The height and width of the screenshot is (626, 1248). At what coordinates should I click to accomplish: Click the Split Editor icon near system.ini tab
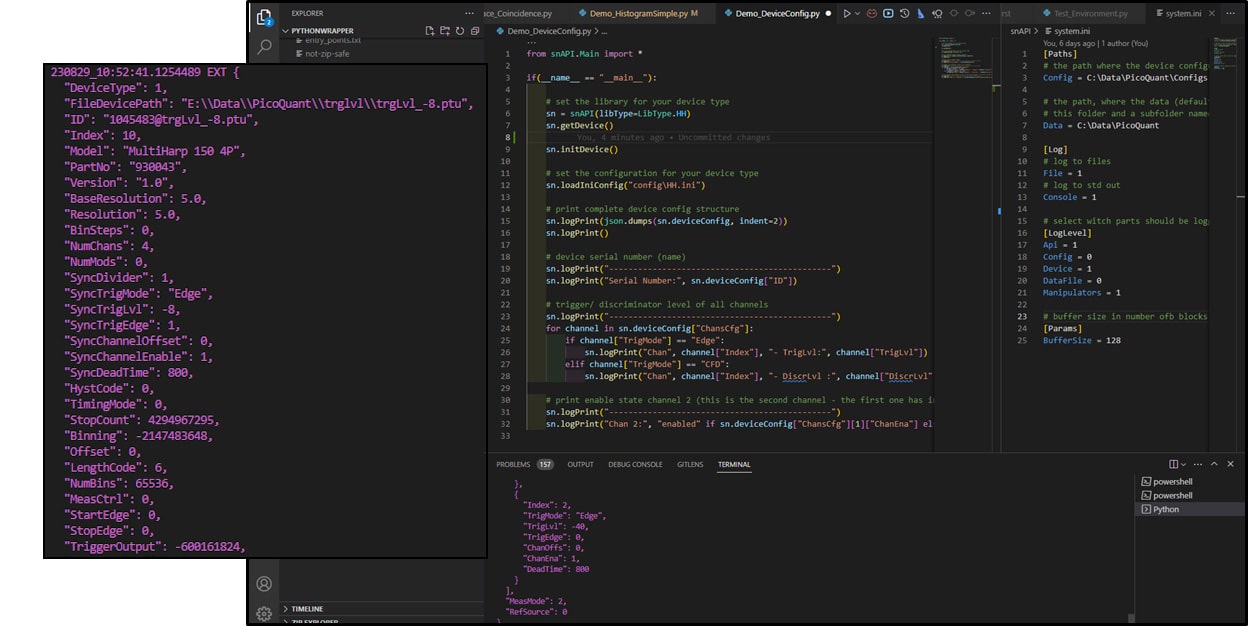point(1231,13)
